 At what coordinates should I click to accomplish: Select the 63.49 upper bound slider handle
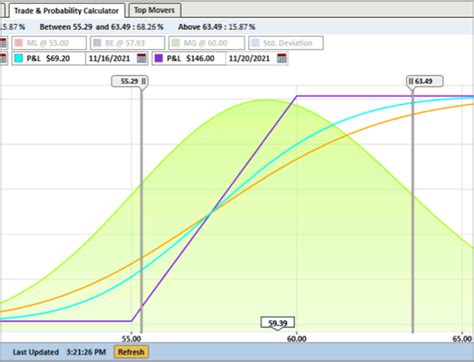(x=425, y=81)
